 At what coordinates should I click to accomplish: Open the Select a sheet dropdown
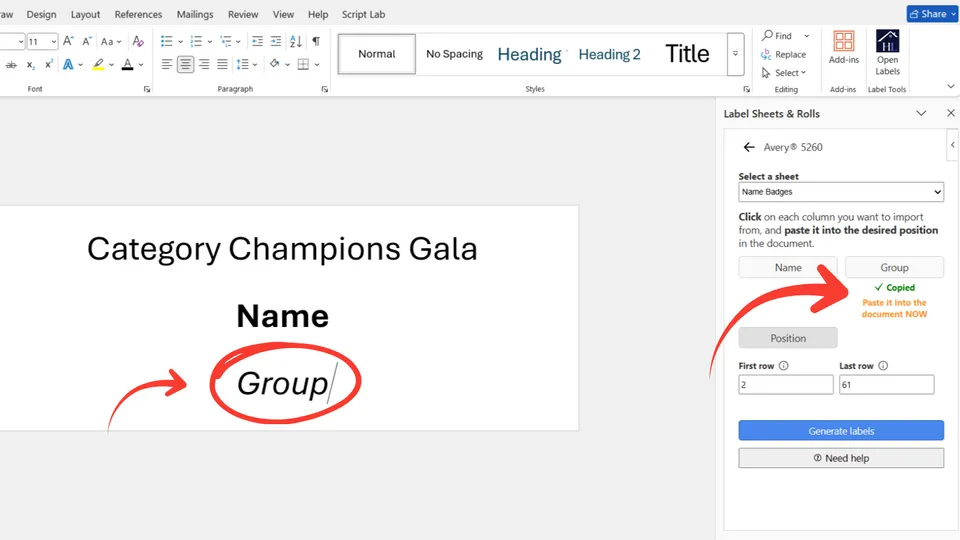[x=841, y=192]
